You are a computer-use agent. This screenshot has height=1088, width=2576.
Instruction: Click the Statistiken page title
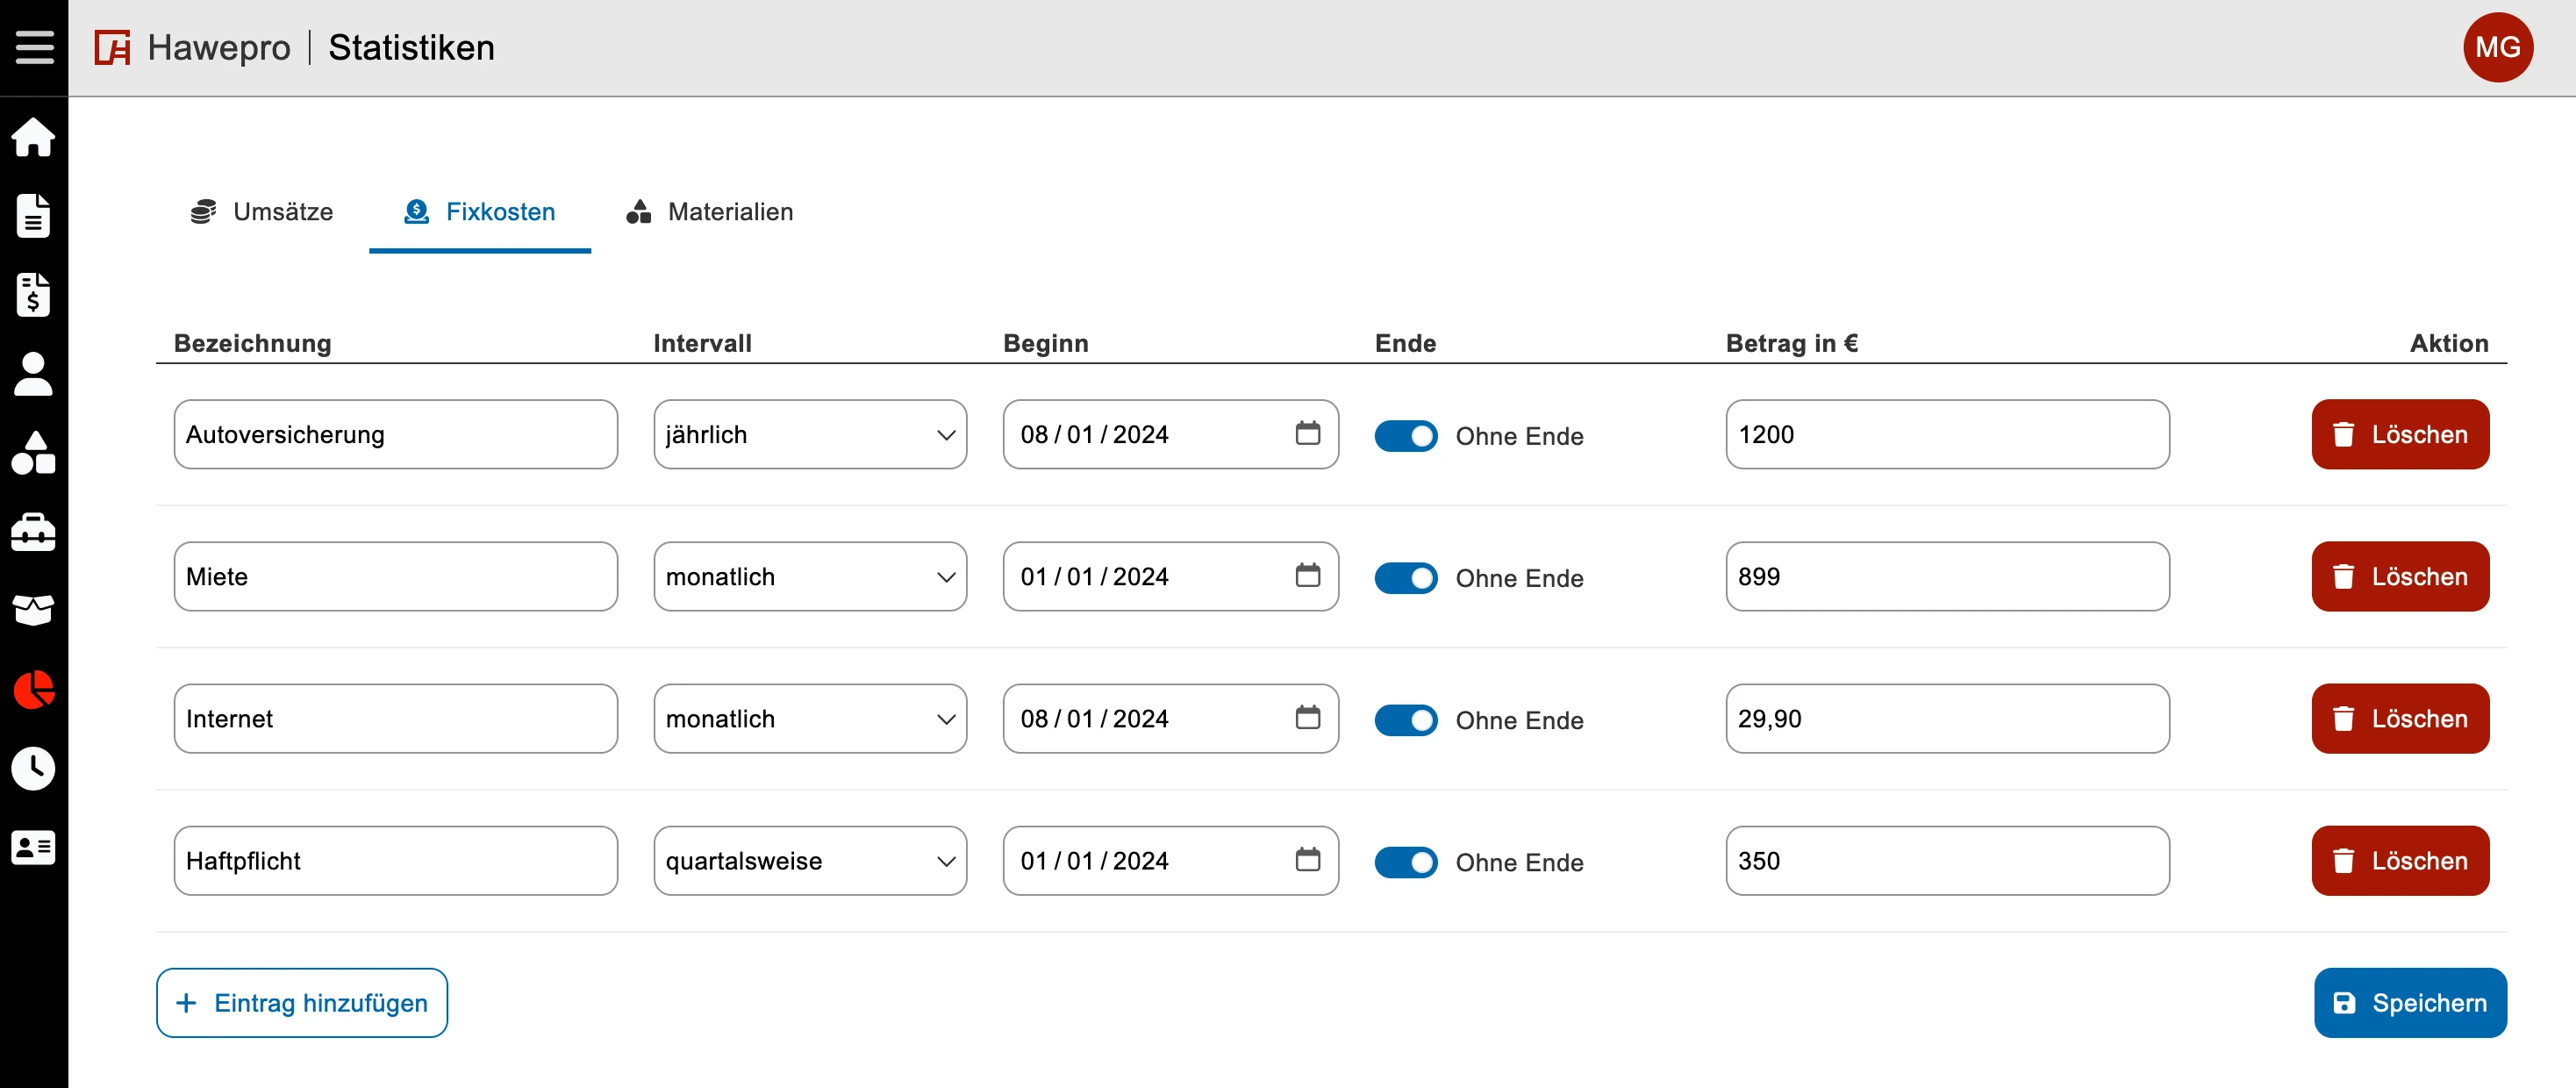pyautogui.click(x=411, y=47)
